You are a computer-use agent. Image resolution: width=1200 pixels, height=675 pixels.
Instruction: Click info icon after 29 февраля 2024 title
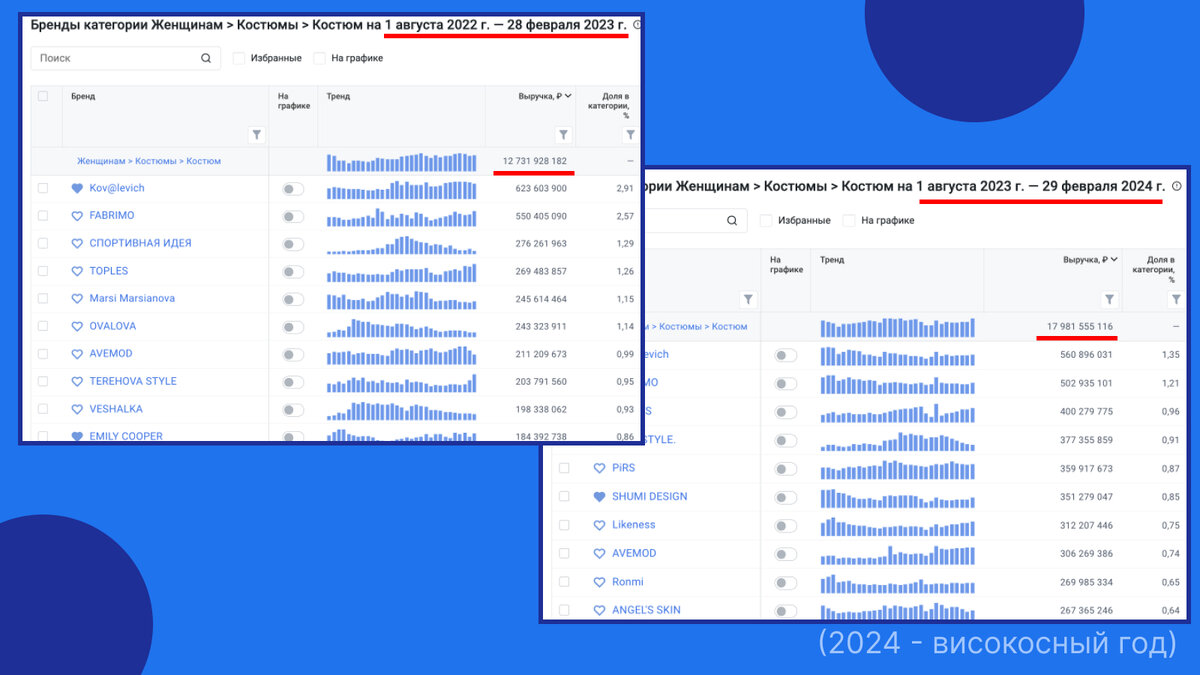pos(1176,186)
